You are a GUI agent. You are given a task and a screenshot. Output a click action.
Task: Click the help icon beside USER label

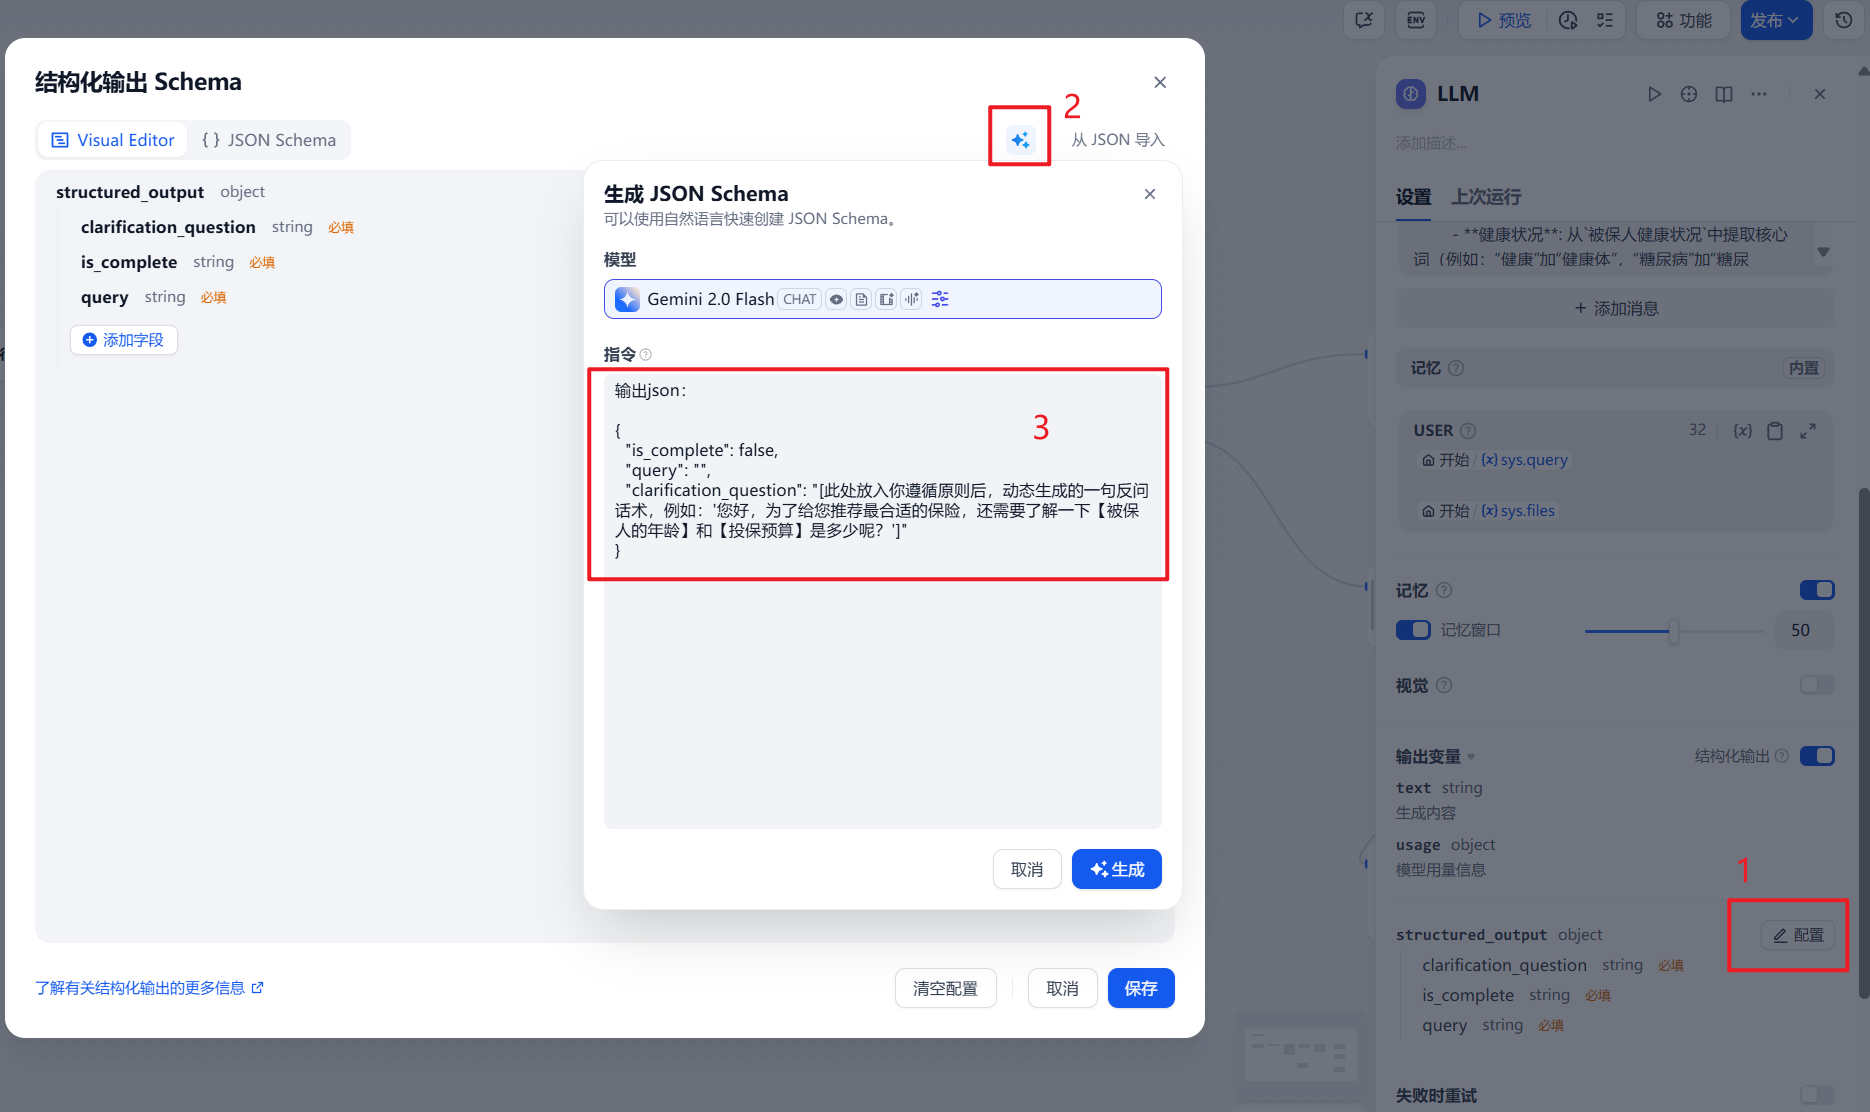1468,431
